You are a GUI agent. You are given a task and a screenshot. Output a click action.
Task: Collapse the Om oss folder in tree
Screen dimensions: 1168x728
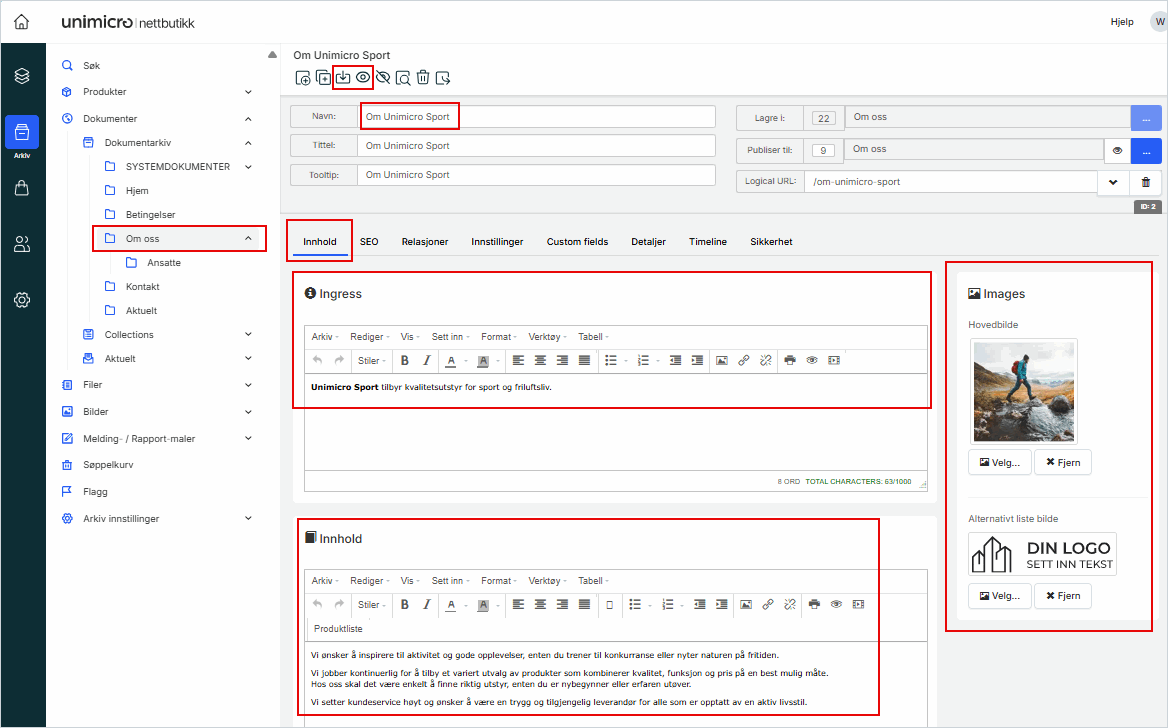pos(248,239)
